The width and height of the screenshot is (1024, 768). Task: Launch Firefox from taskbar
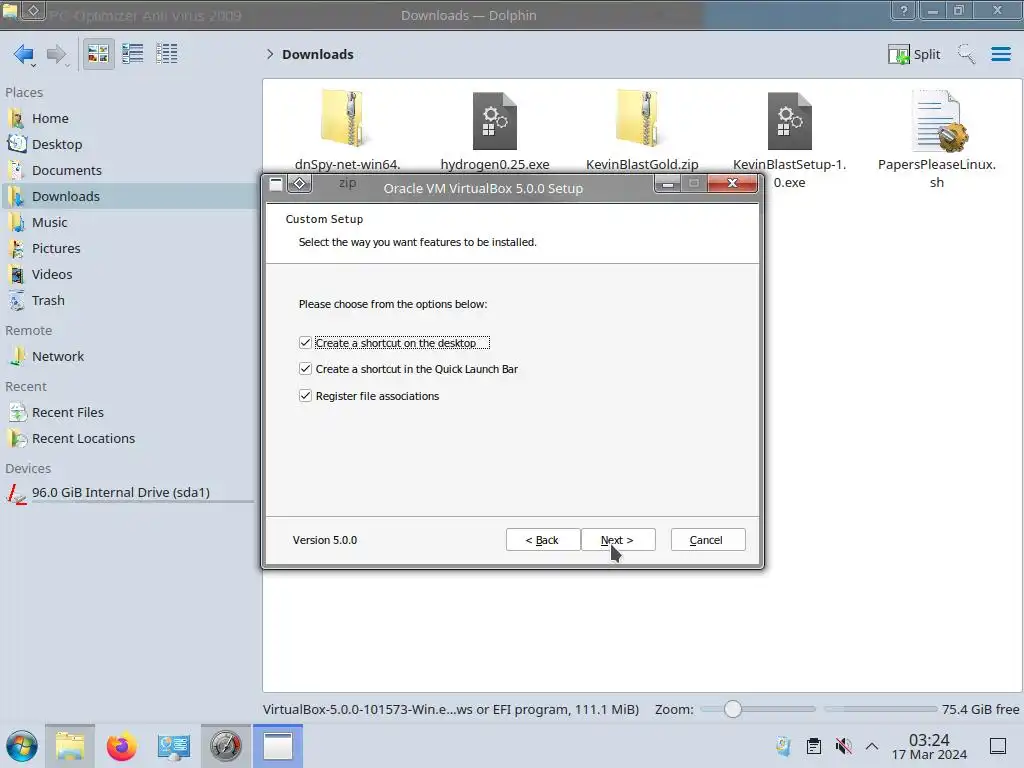121,746
